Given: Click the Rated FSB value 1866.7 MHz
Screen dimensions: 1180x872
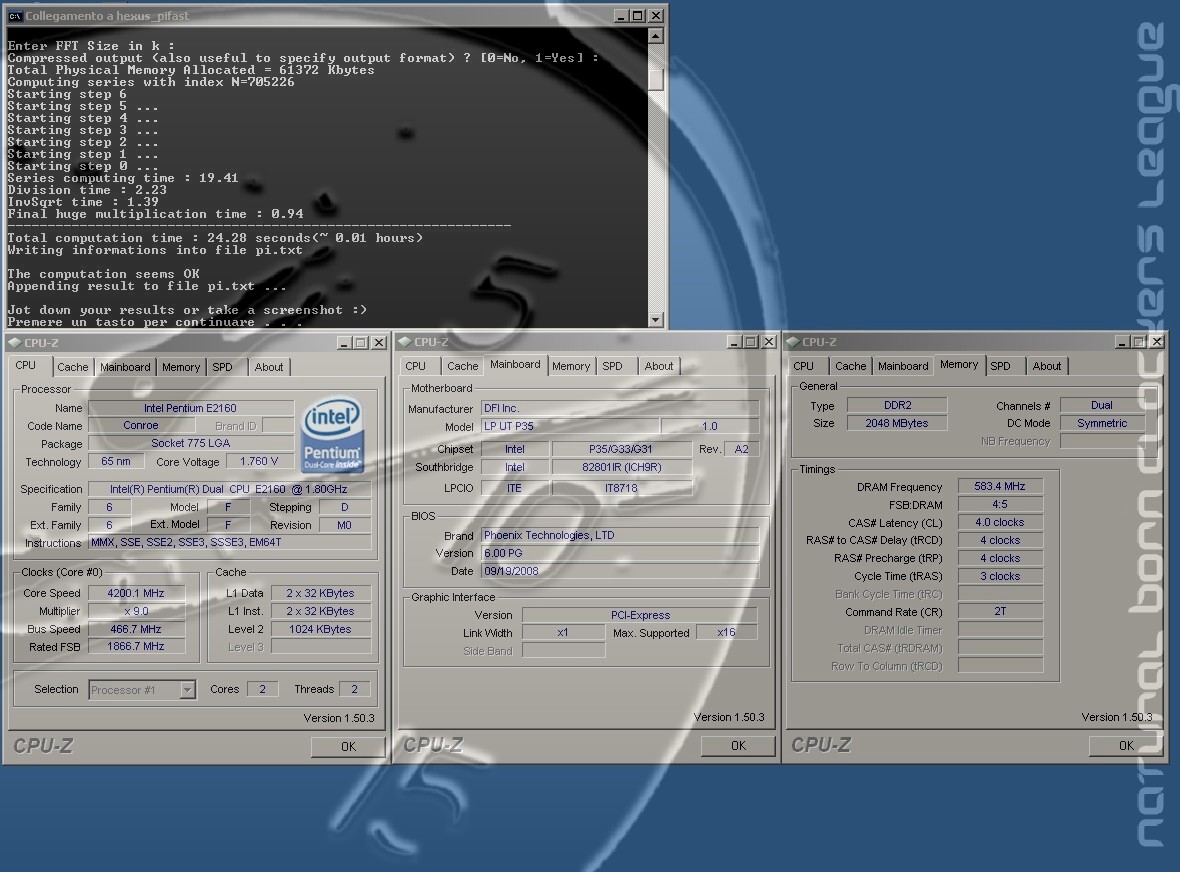Looking at the screenshot, I should pyautogui.click(x=135, y=646).
